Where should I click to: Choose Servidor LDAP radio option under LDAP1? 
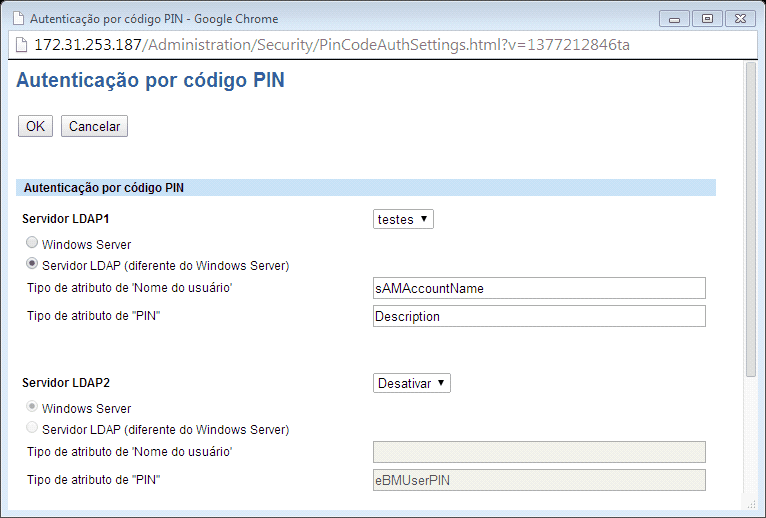(33, 265)
